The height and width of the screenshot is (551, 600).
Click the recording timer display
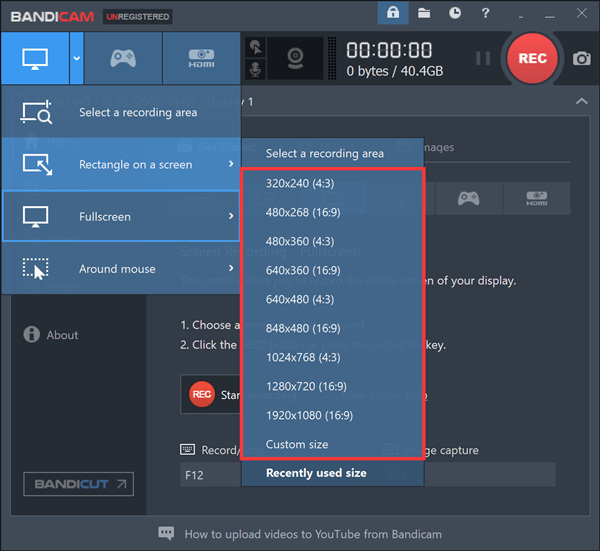click(389, 50)
